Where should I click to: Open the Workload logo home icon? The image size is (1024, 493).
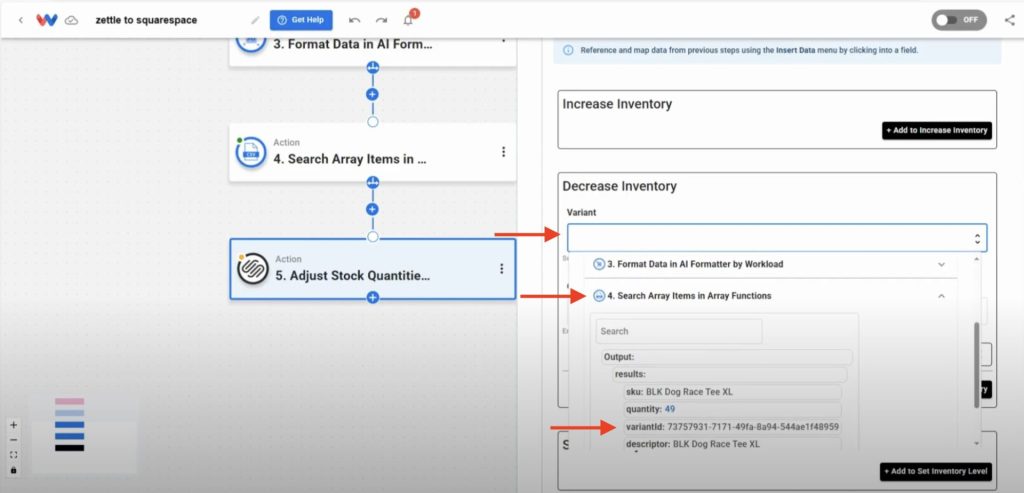coord(46,20)
